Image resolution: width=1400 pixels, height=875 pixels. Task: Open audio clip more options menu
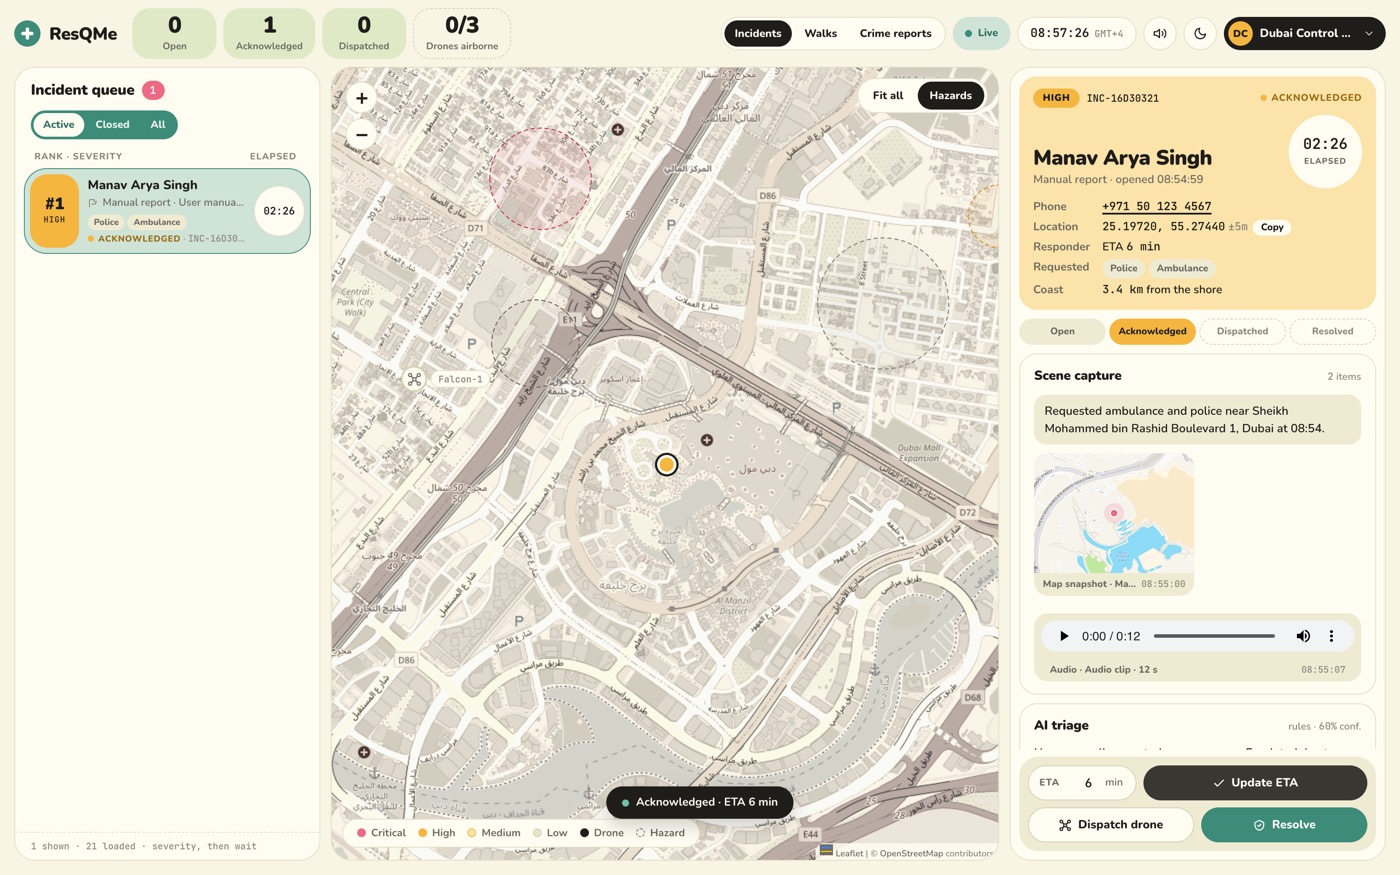coord(1331,636)
